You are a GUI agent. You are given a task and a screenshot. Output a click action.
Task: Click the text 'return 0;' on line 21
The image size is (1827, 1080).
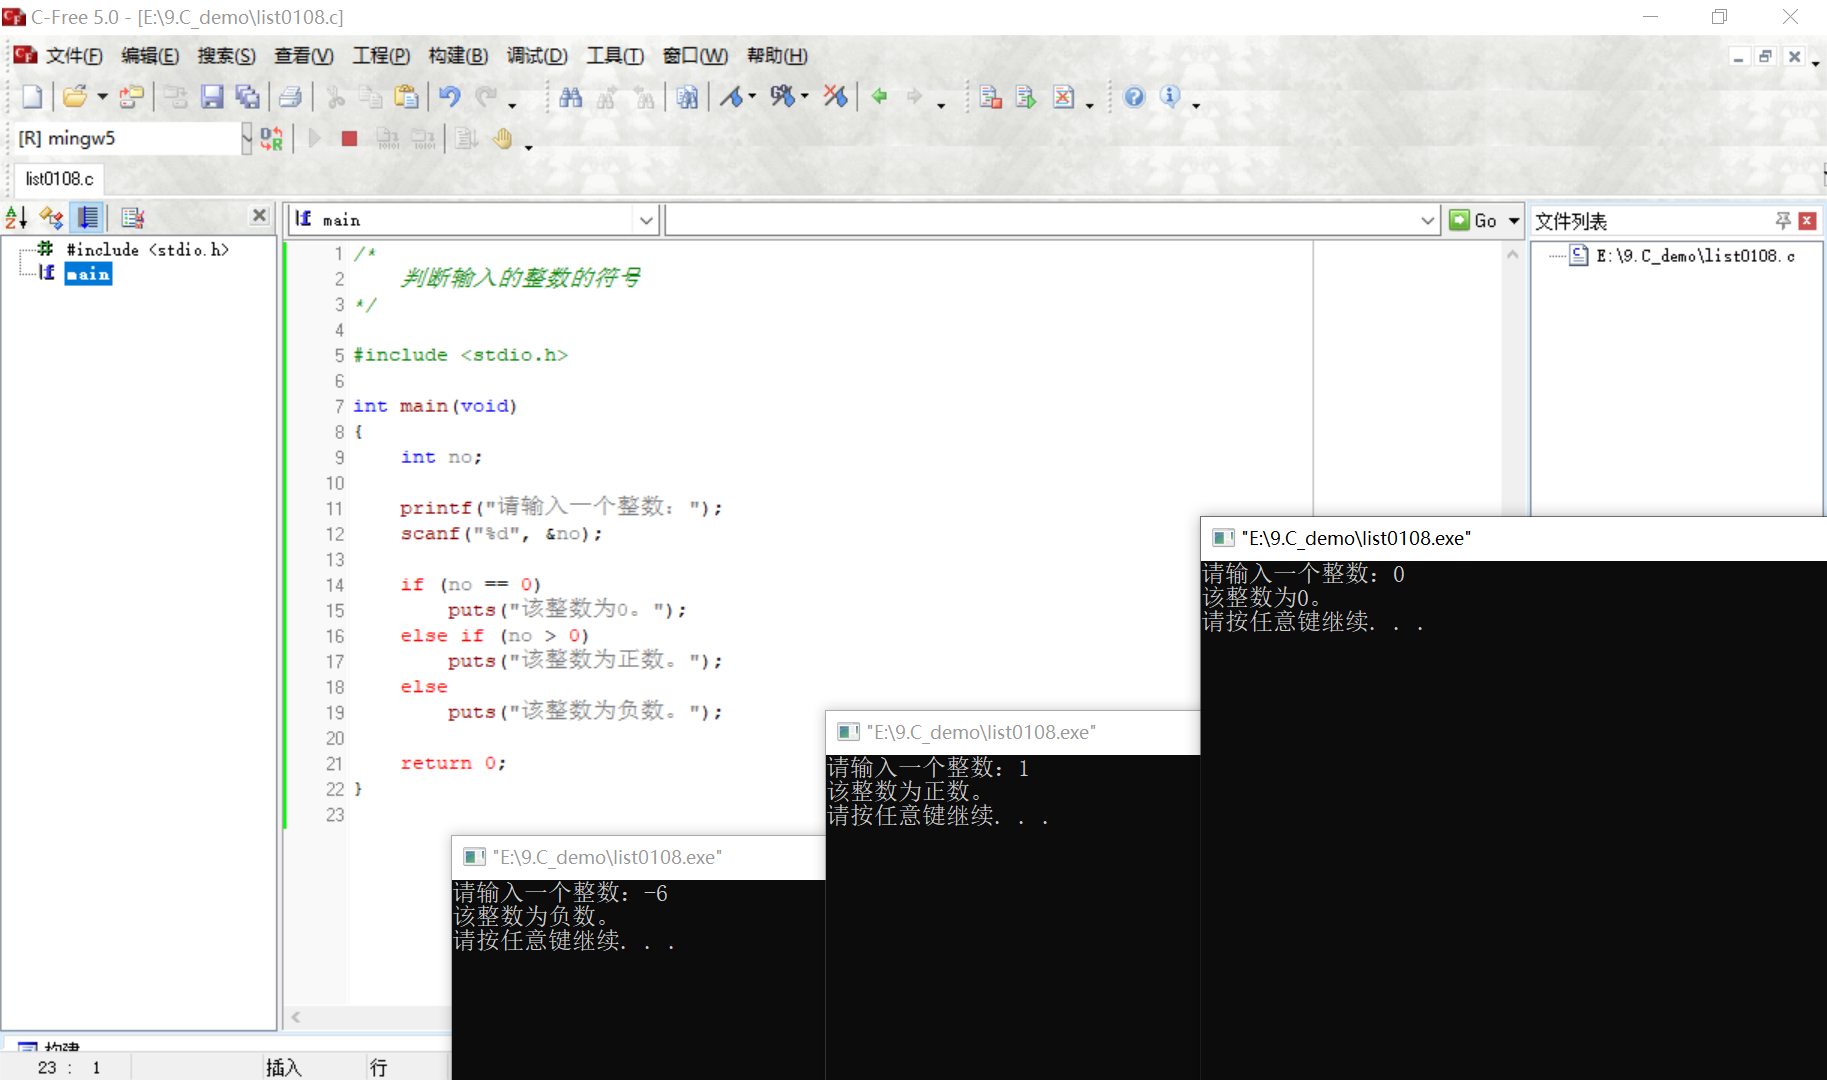click(x=453, y=763)
